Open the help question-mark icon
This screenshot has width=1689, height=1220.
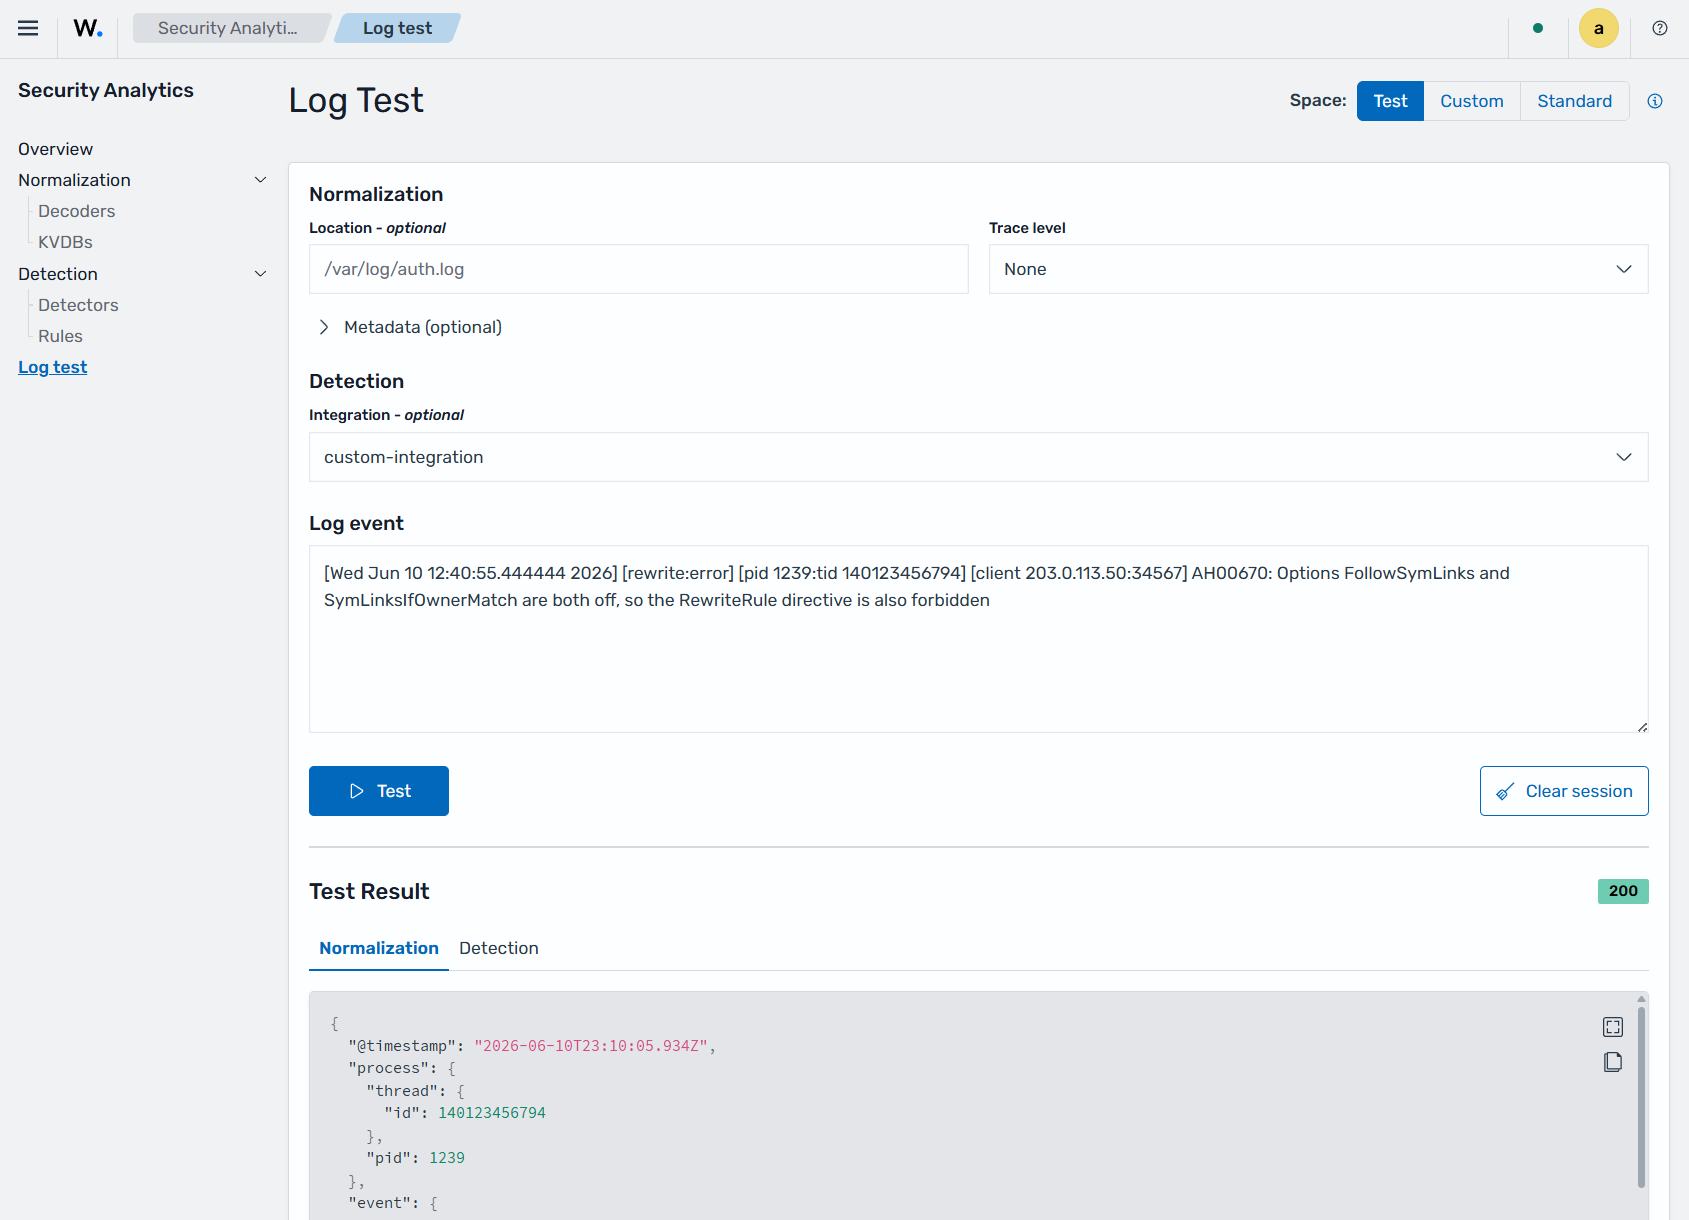[1660, 28]
